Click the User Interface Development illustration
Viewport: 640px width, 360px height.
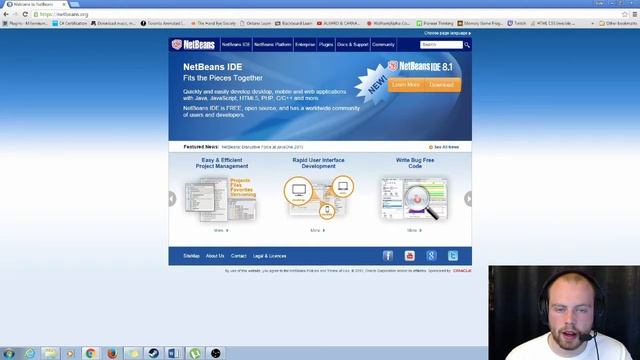point(318,198)
